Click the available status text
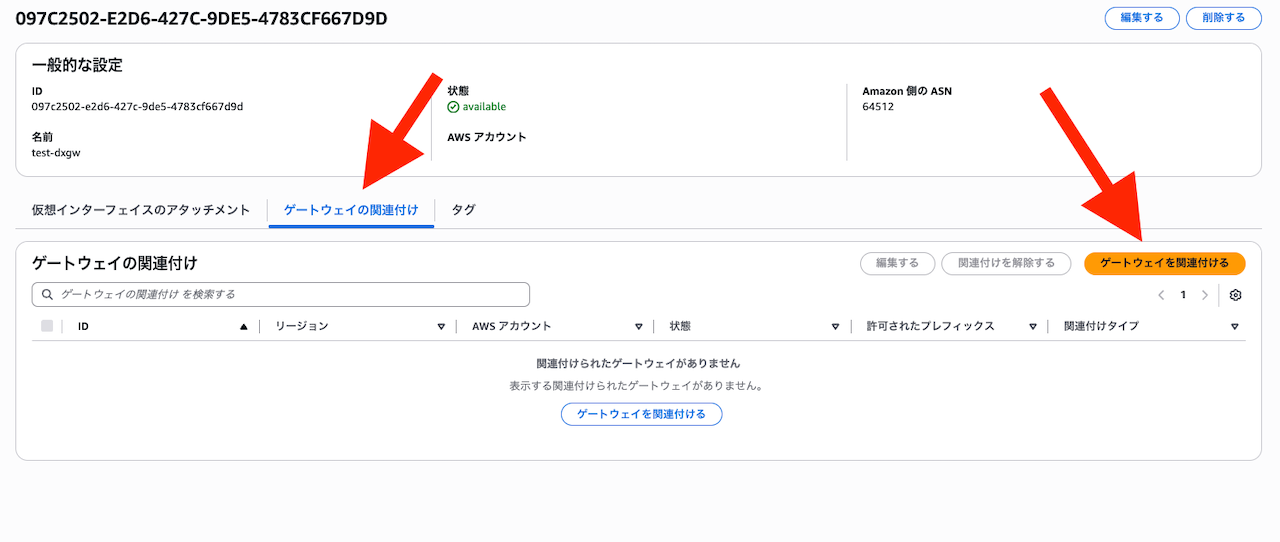Image resolution: width=1280 pixels, height=542 pixels. click(484, 107)
